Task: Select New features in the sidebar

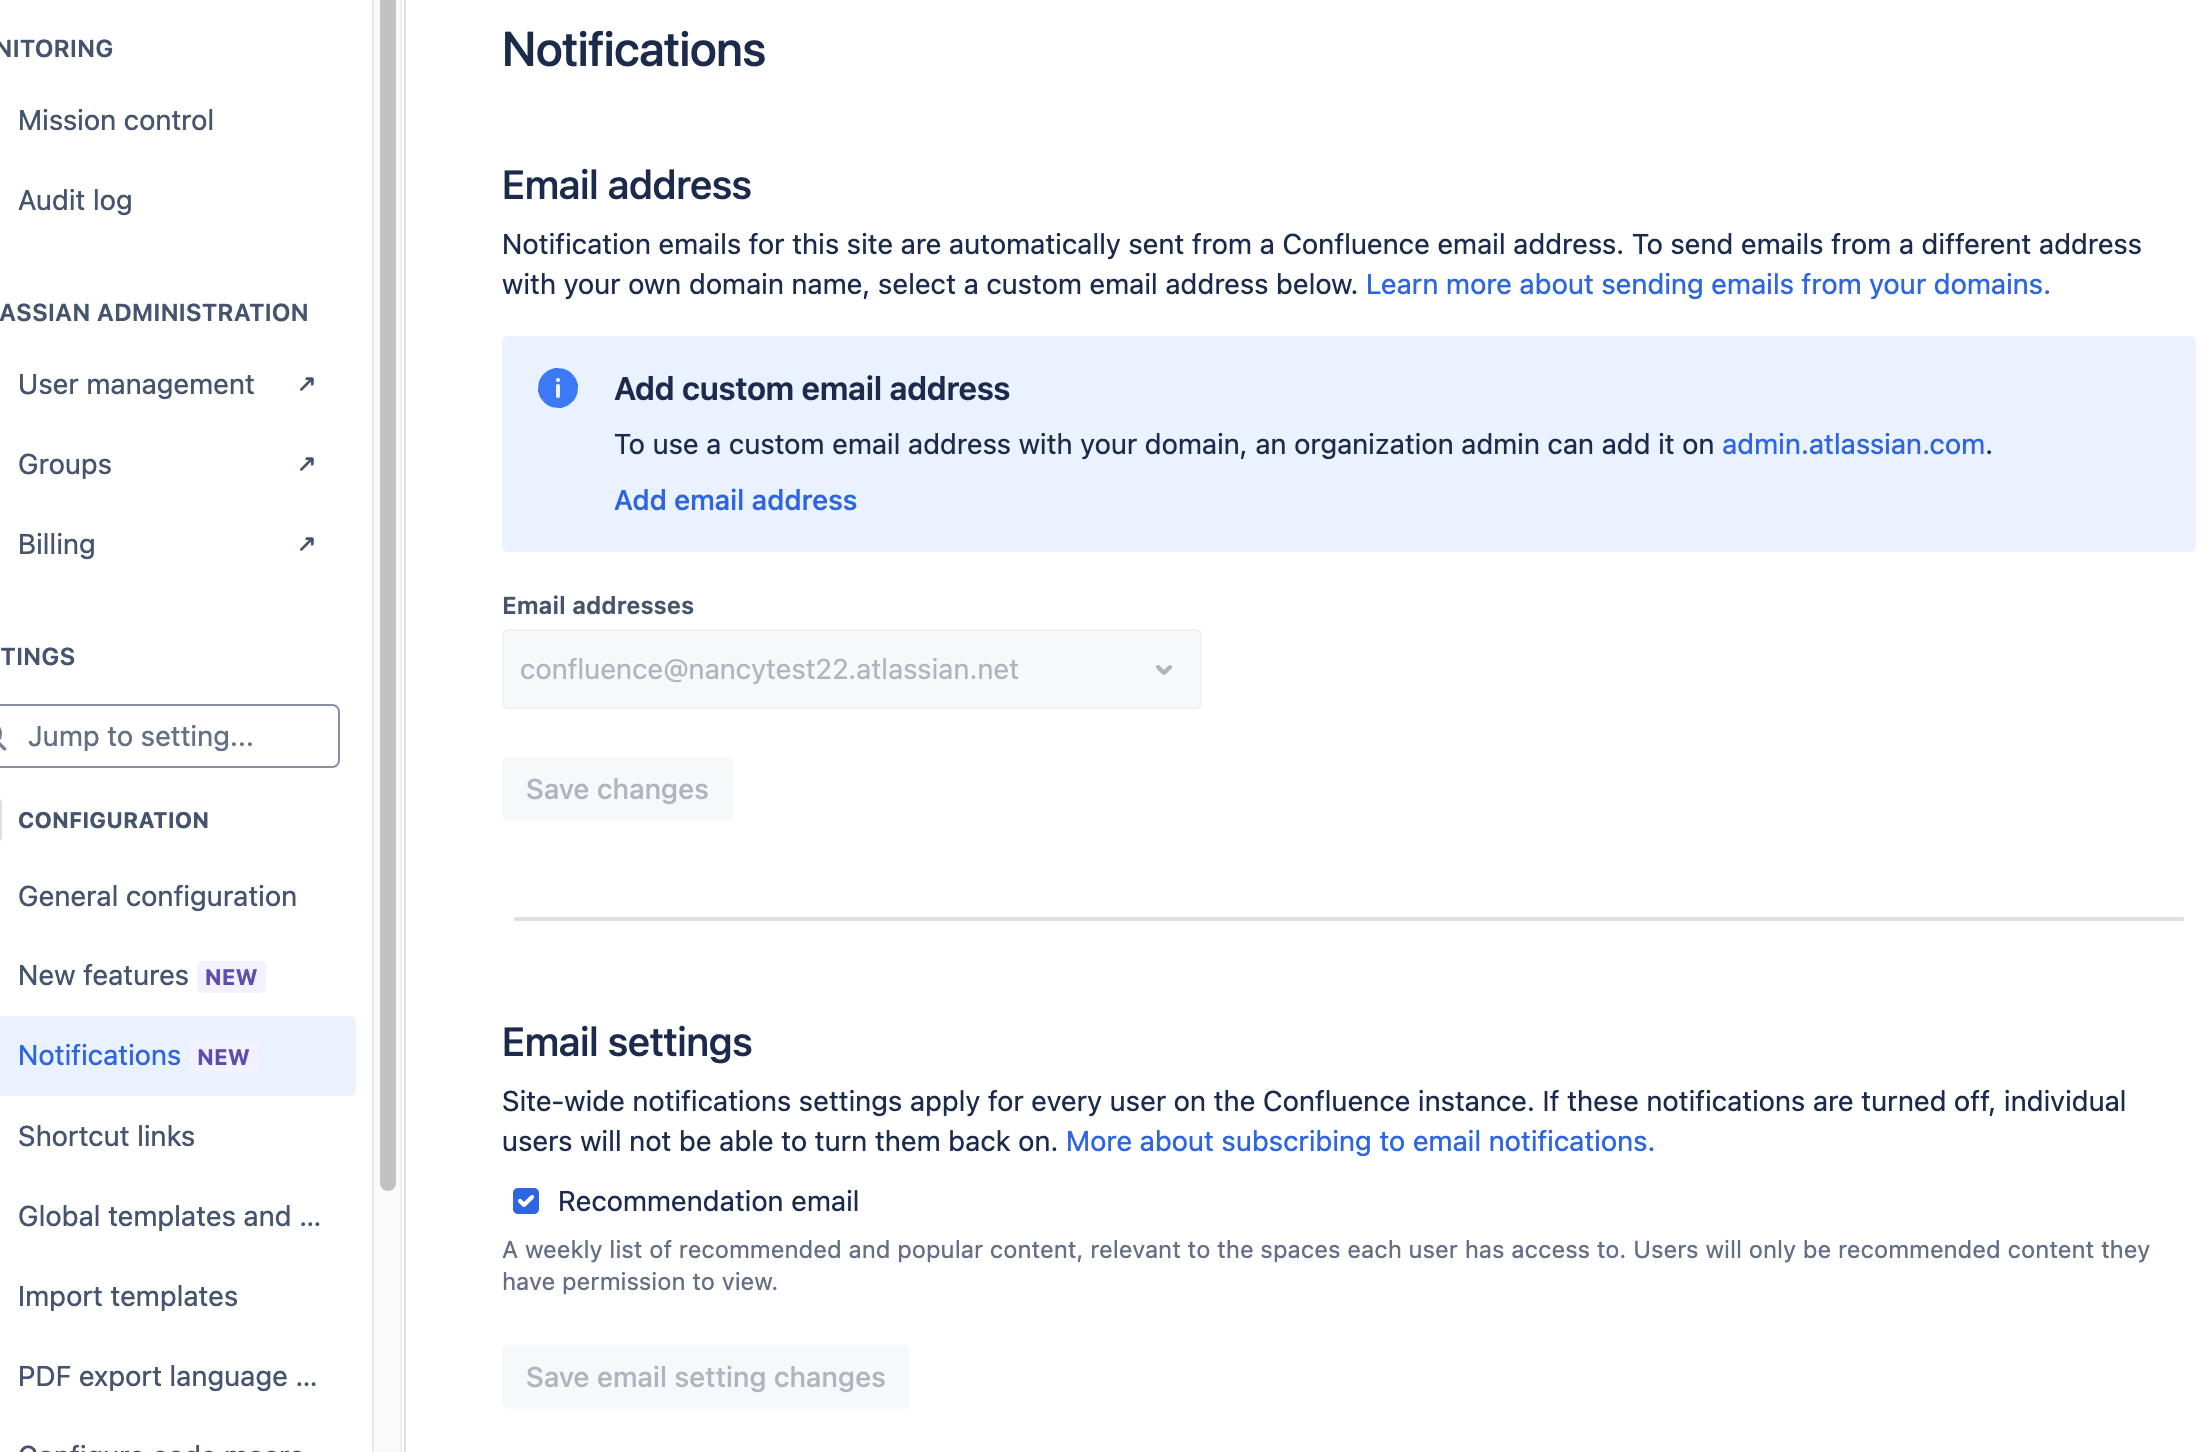Action: click(102, 975)
